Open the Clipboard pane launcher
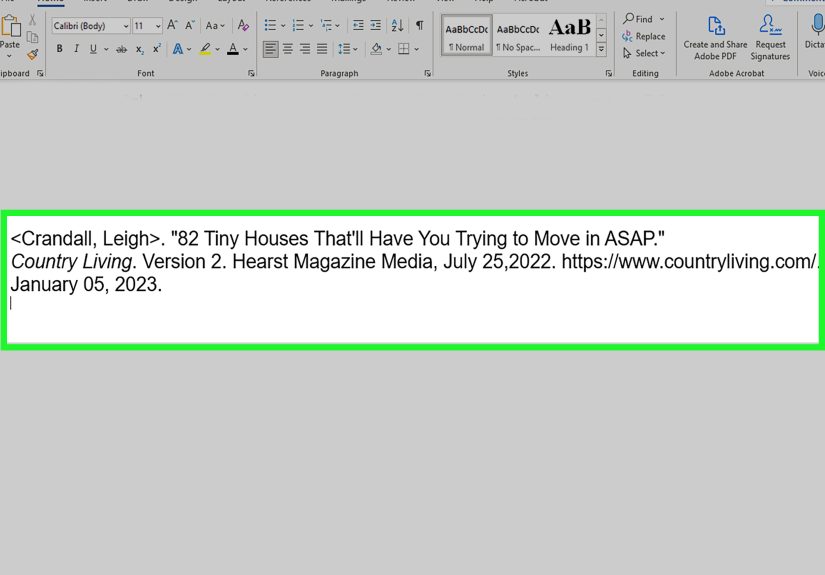Image resolution: width=825 pixels, height=575 pixels. pos(40,74)
